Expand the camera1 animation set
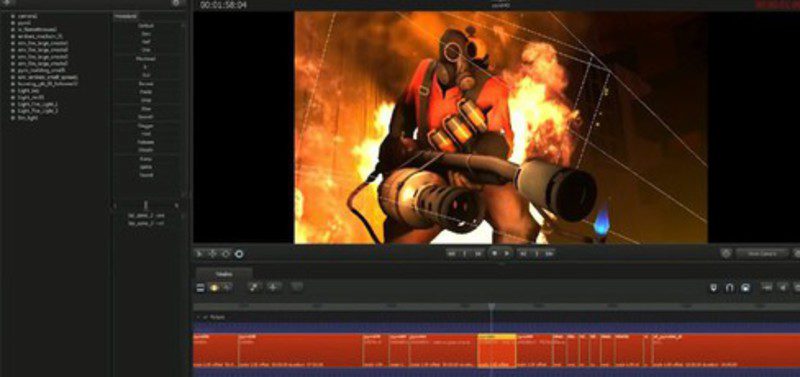Viewport: 800px width, 377px height. [13, 16]
